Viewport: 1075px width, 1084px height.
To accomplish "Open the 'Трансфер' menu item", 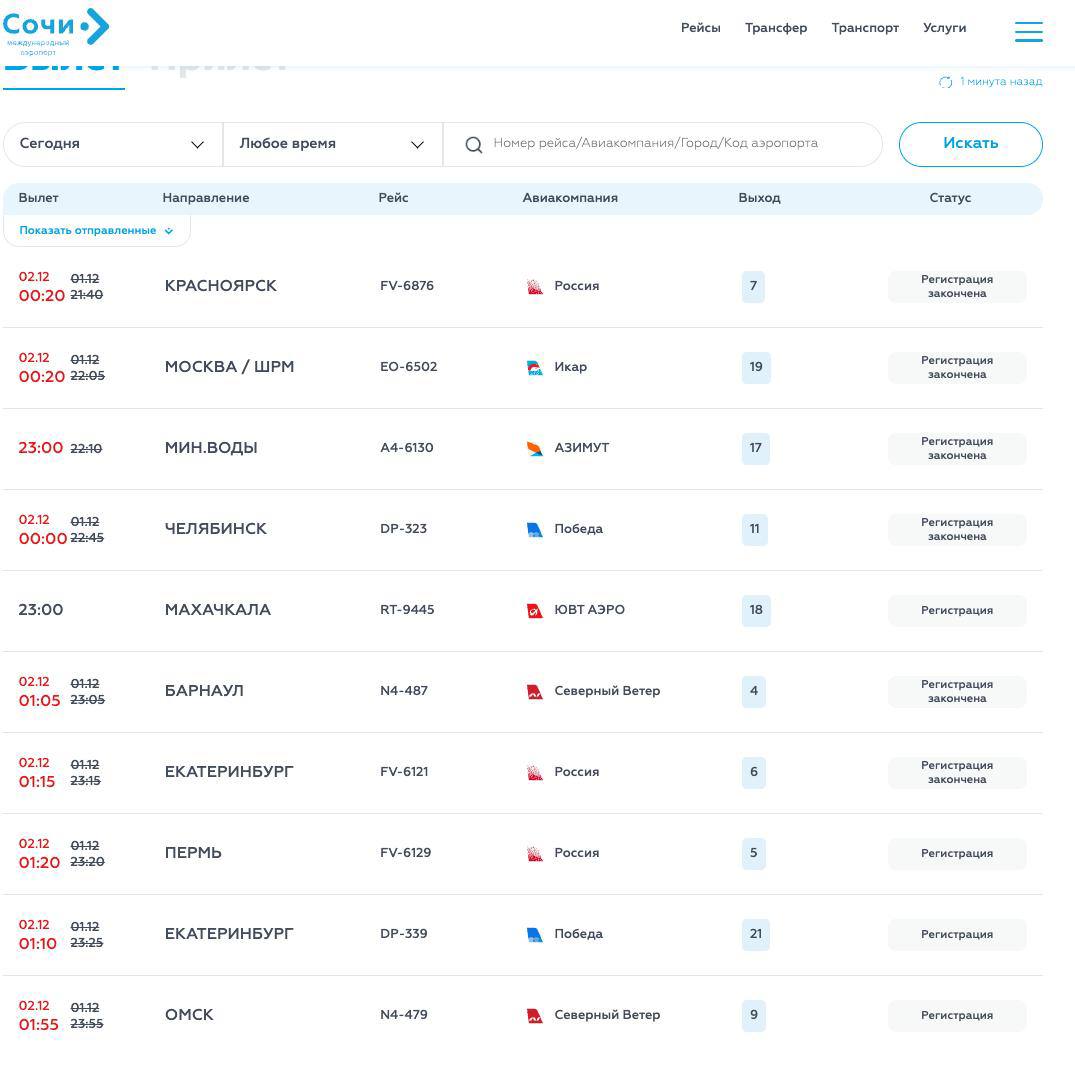I will 775,28.
